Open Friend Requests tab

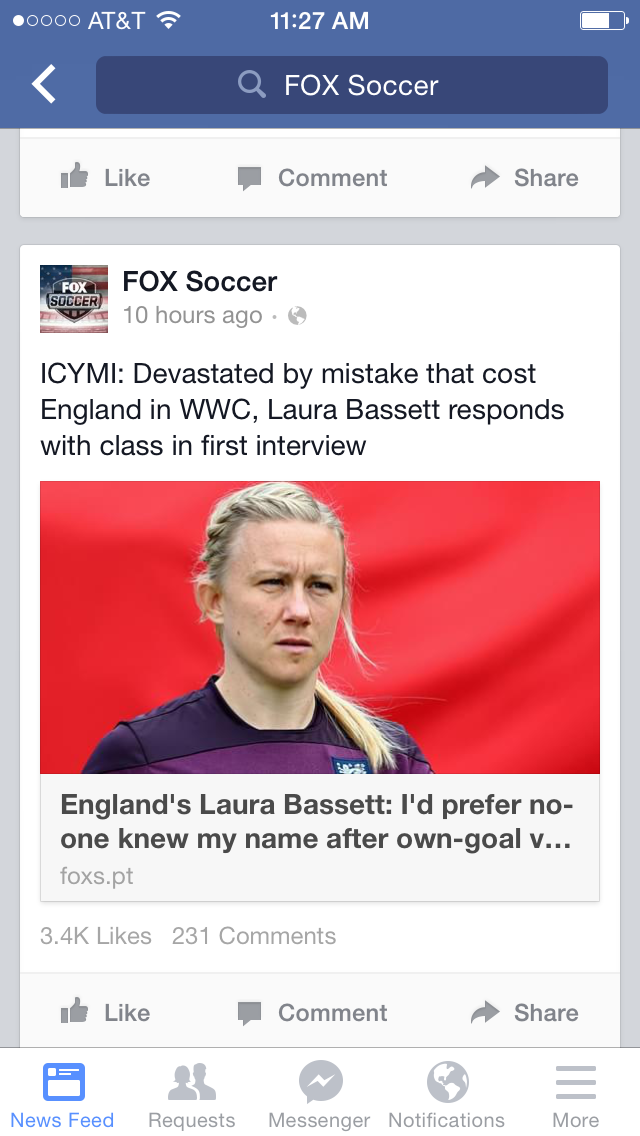click(191, 1095)
